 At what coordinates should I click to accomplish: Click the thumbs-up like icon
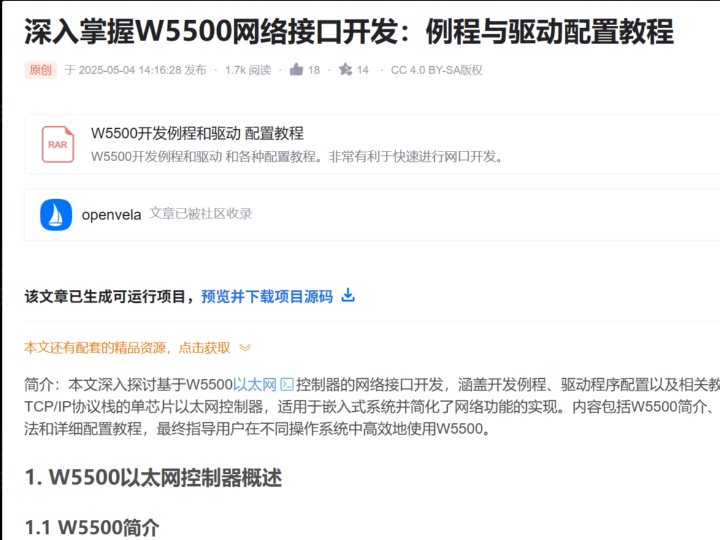coord(296,70)
